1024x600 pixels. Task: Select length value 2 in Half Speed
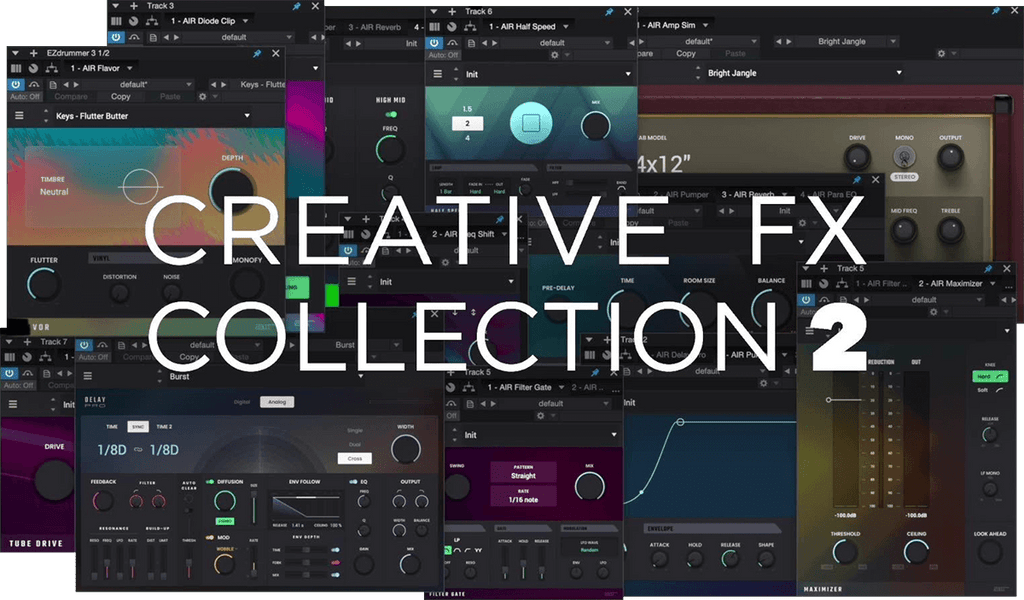[x=467, y=123]
